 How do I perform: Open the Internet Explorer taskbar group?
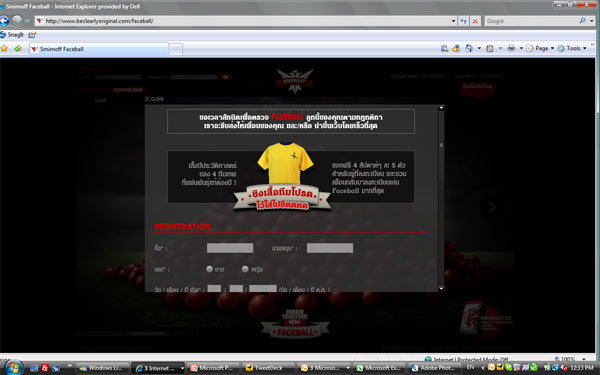[158, 368]
